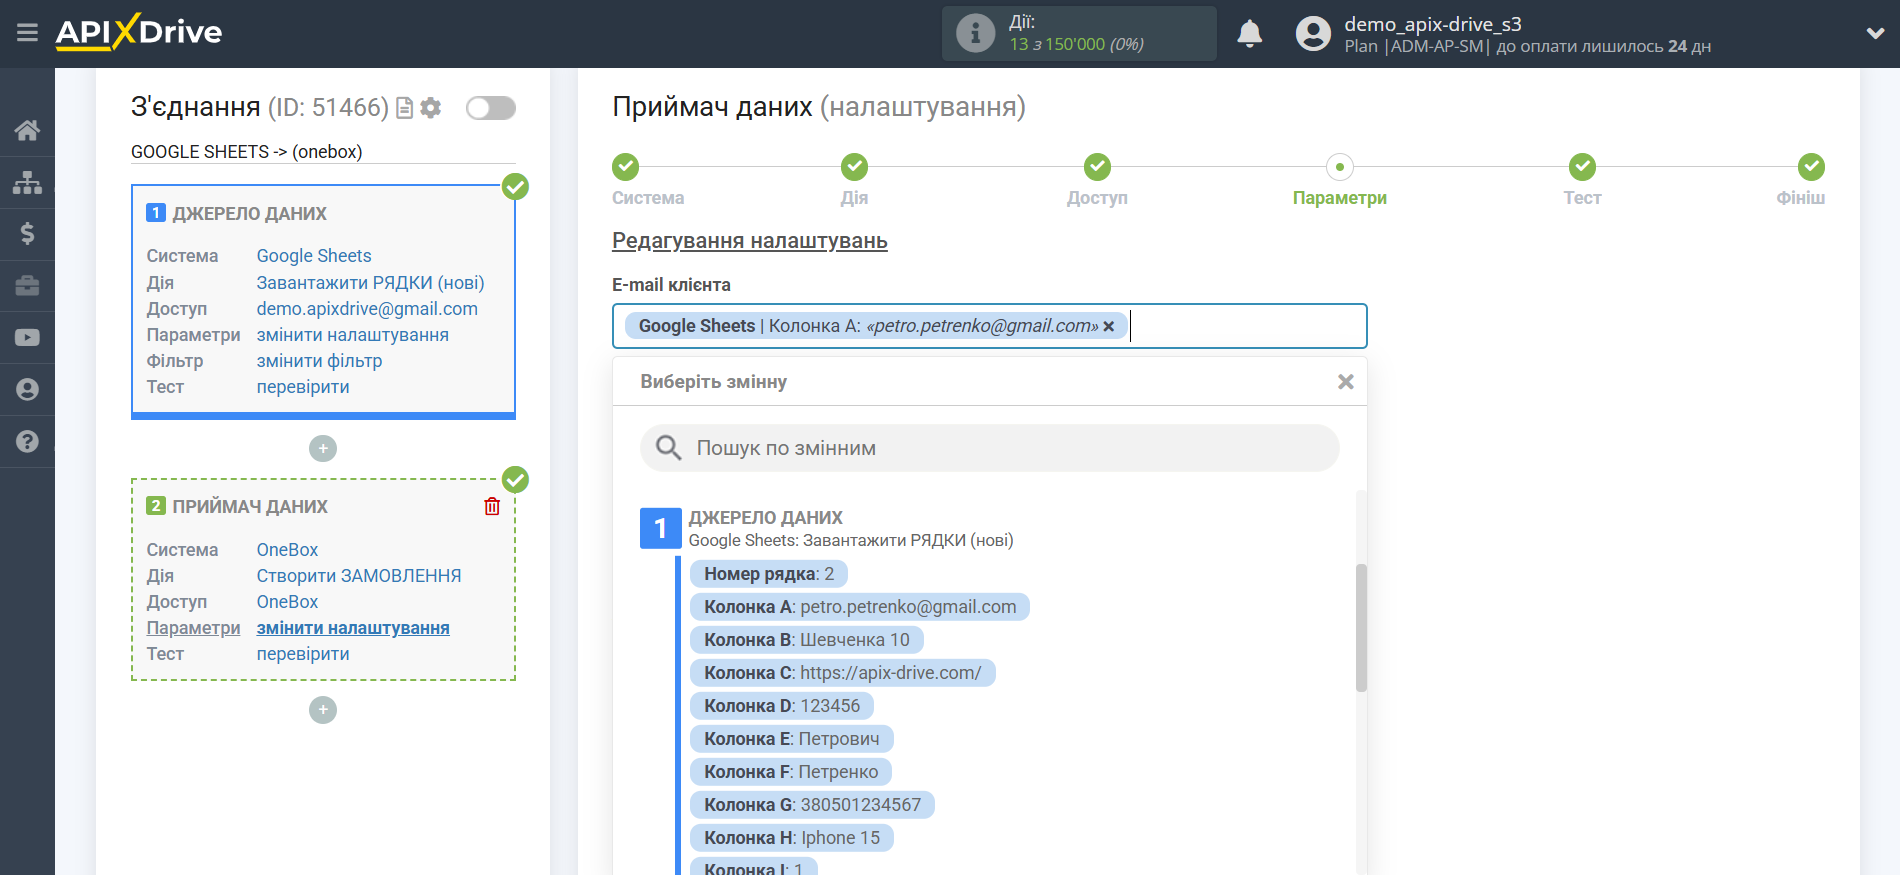Add step after data source block
This screenshot has height=875, width=1900.
(323, 448)
